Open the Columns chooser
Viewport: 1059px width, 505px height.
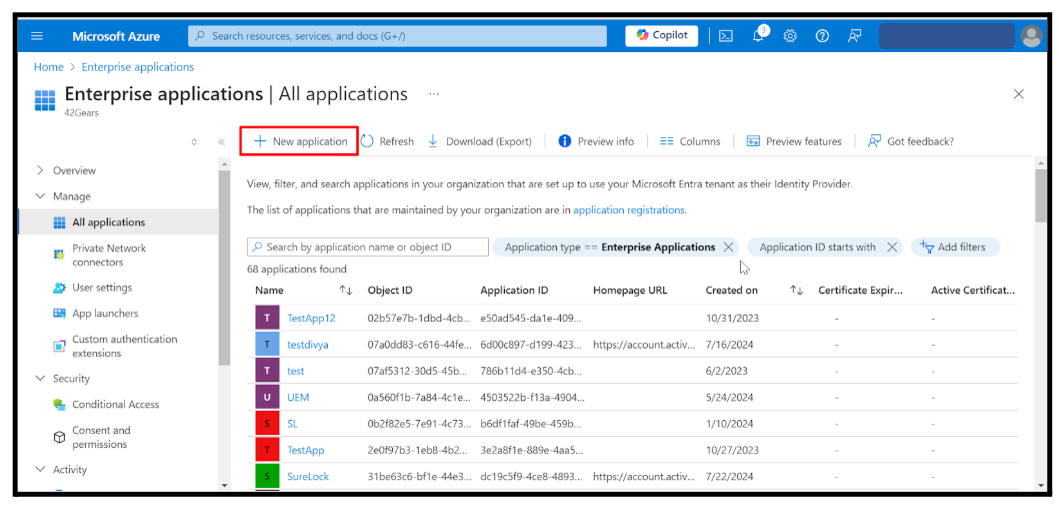[690, 141]
